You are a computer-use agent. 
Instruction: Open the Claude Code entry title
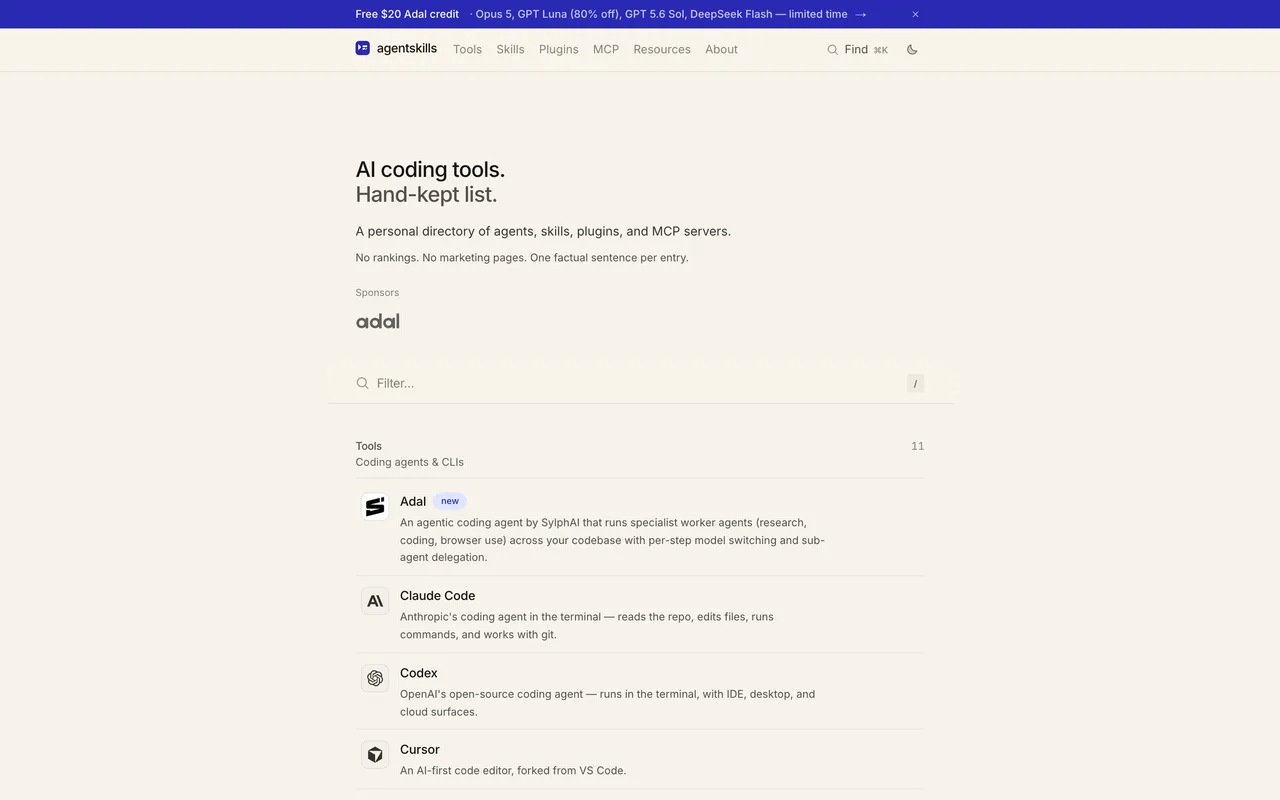click(x=437, y=595)
